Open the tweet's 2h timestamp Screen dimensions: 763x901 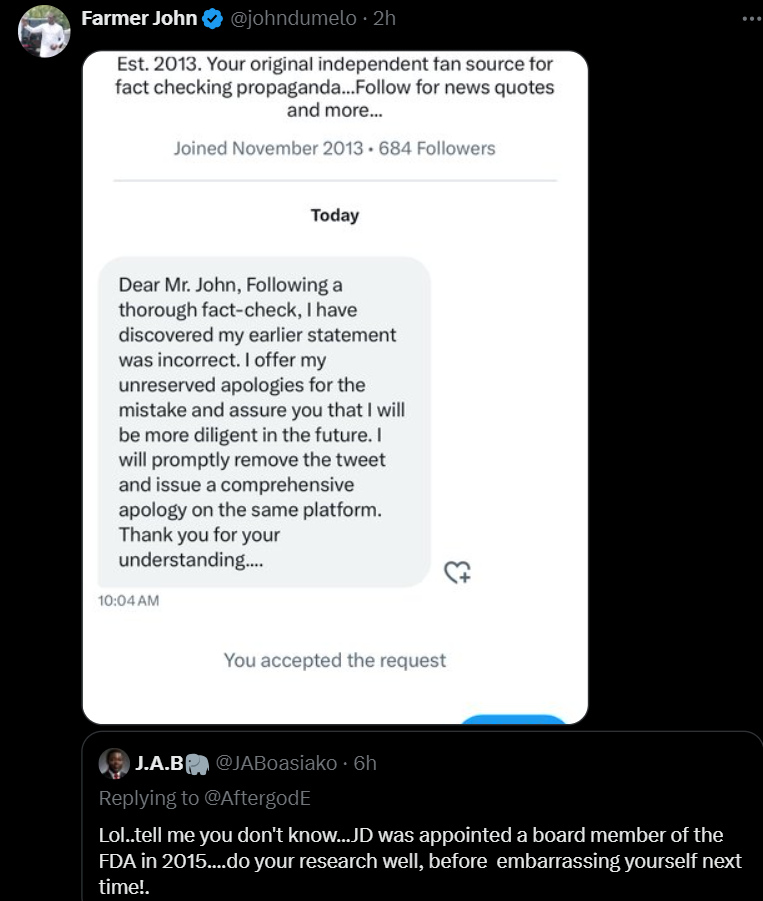point(384,18)
